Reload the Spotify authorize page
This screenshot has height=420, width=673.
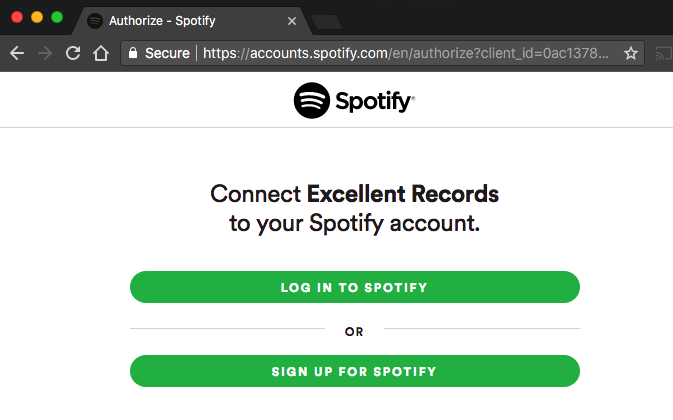click(73, 53)
